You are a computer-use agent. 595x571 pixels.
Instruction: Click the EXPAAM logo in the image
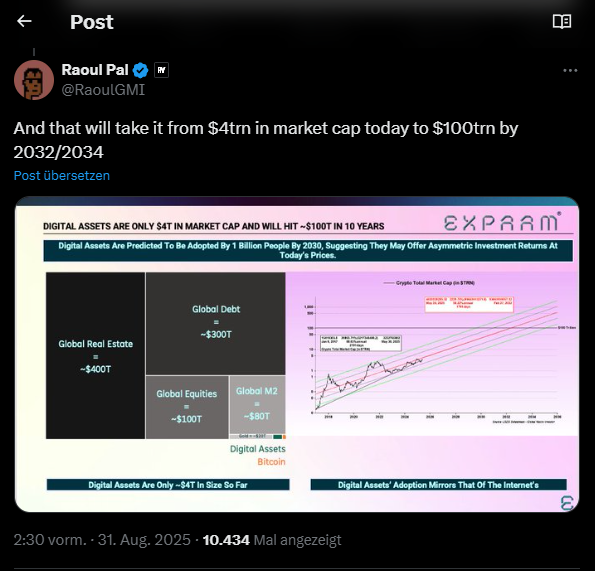coord(502,222)
